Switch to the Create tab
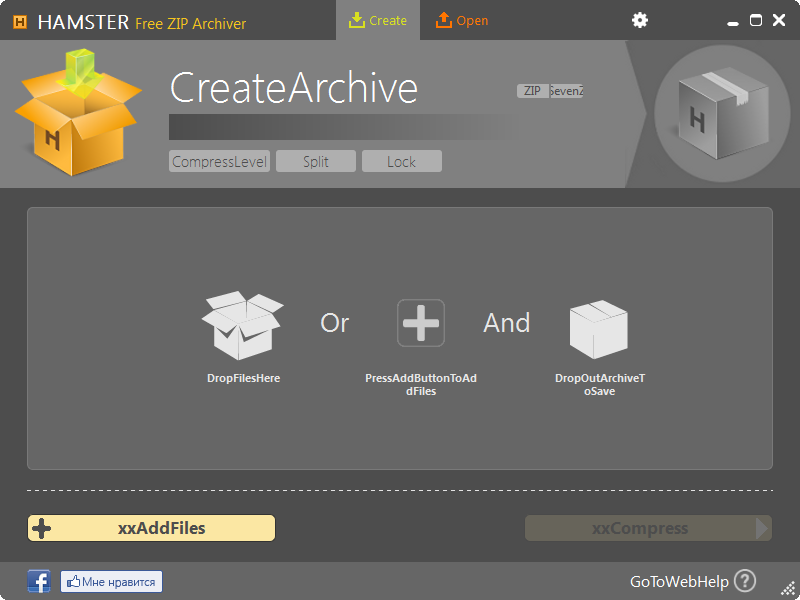 tap(378, 20)
